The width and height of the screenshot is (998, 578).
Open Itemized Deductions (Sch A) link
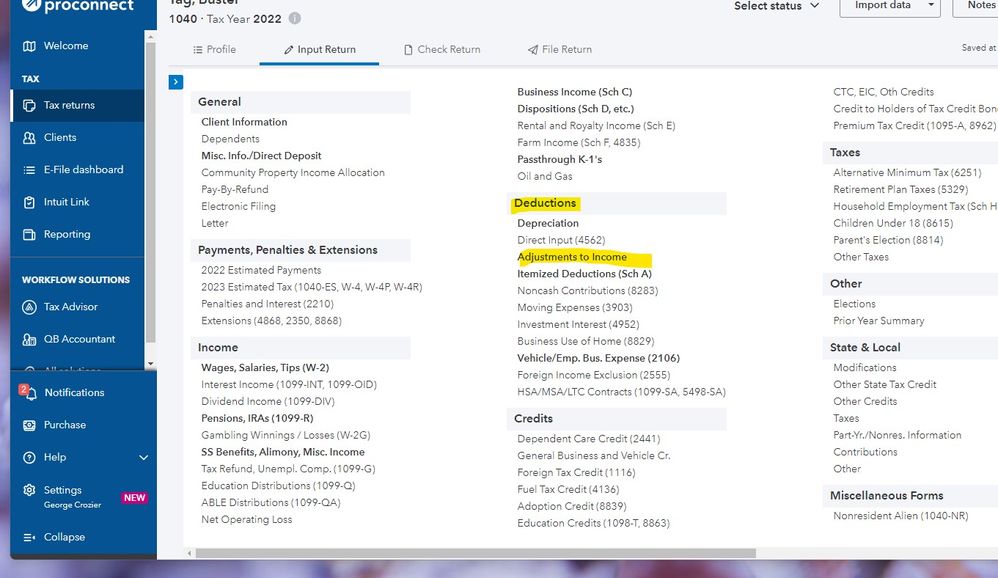584,274
